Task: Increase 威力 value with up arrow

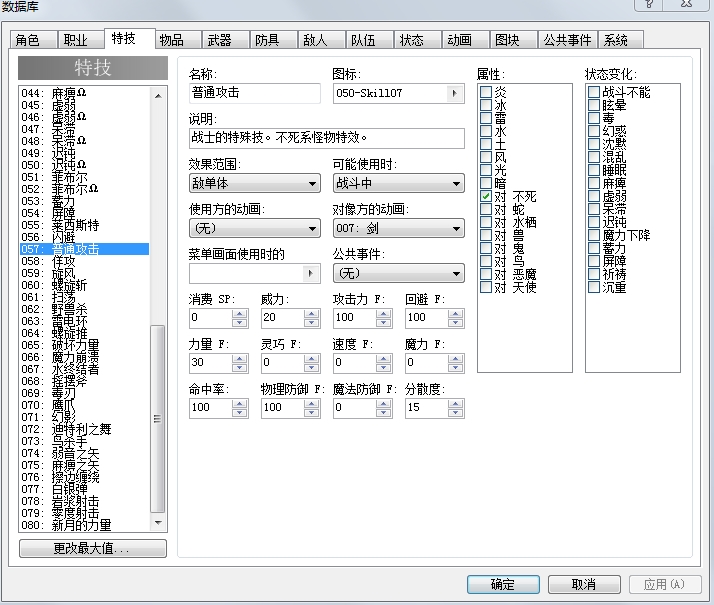Action: tap(311, 313)
